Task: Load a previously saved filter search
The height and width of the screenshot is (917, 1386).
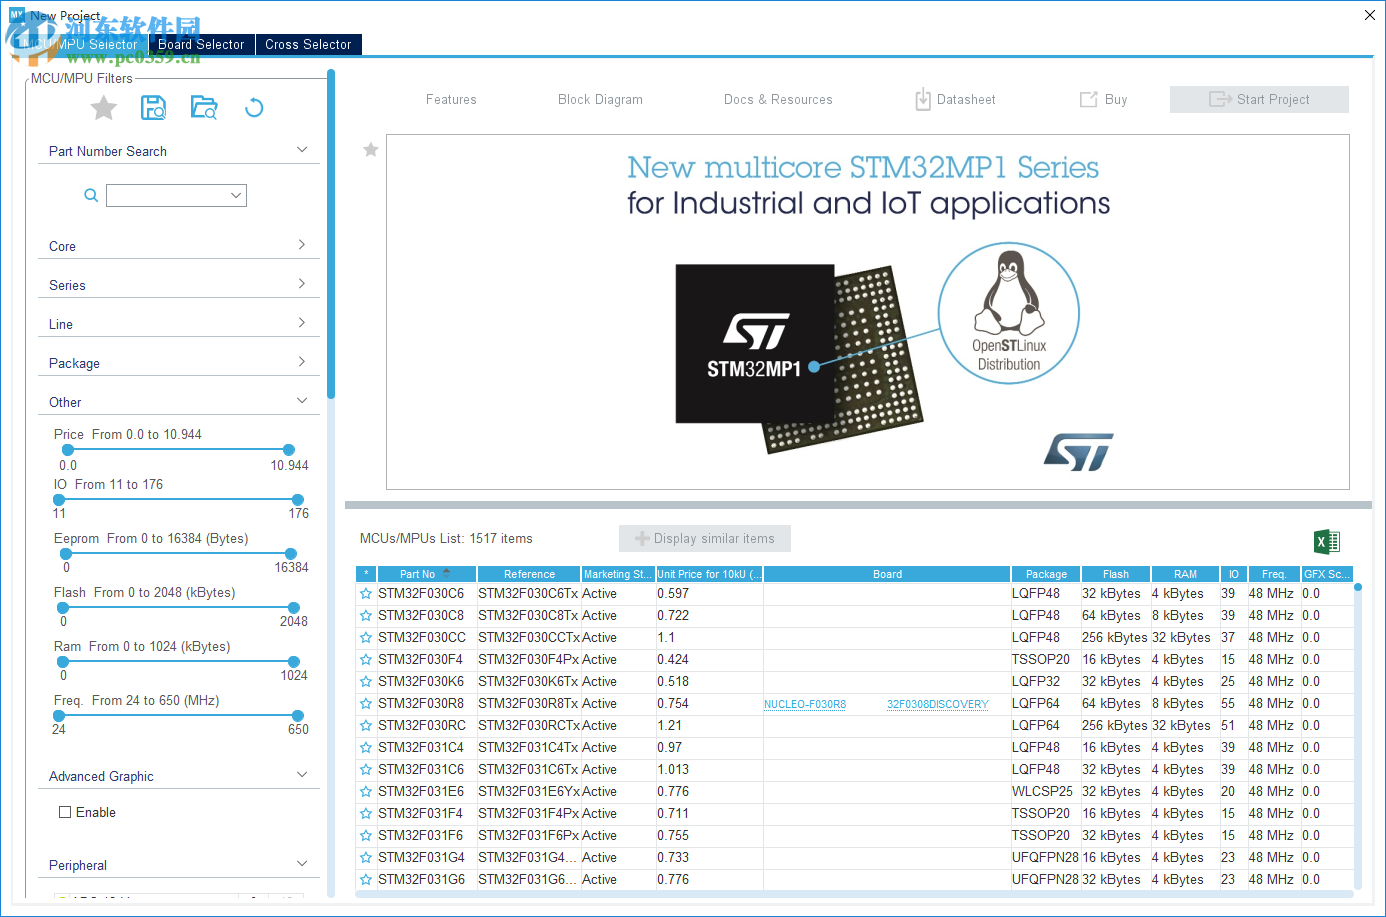Action: (x=204, y=107)
